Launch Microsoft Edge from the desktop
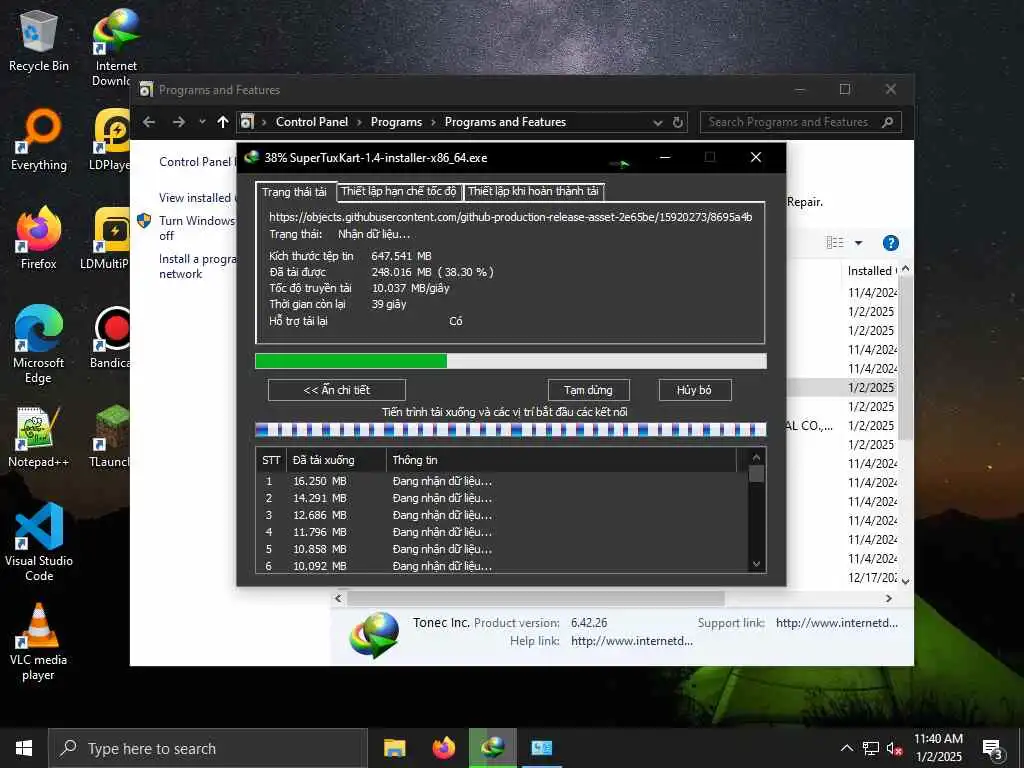This screenshot has width=1024, height=768. point(39,344)
